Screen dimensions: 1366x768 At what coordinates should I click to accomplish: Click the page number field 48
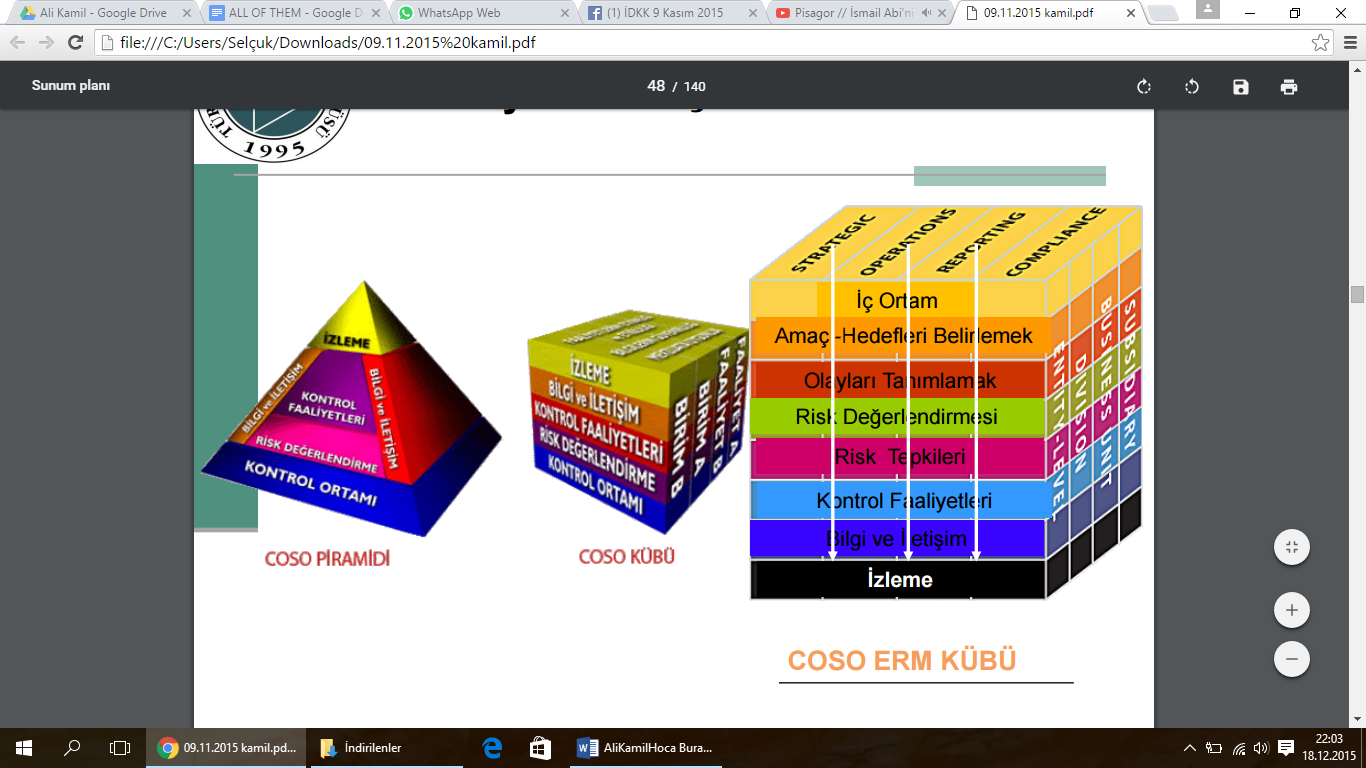point(656,86)
